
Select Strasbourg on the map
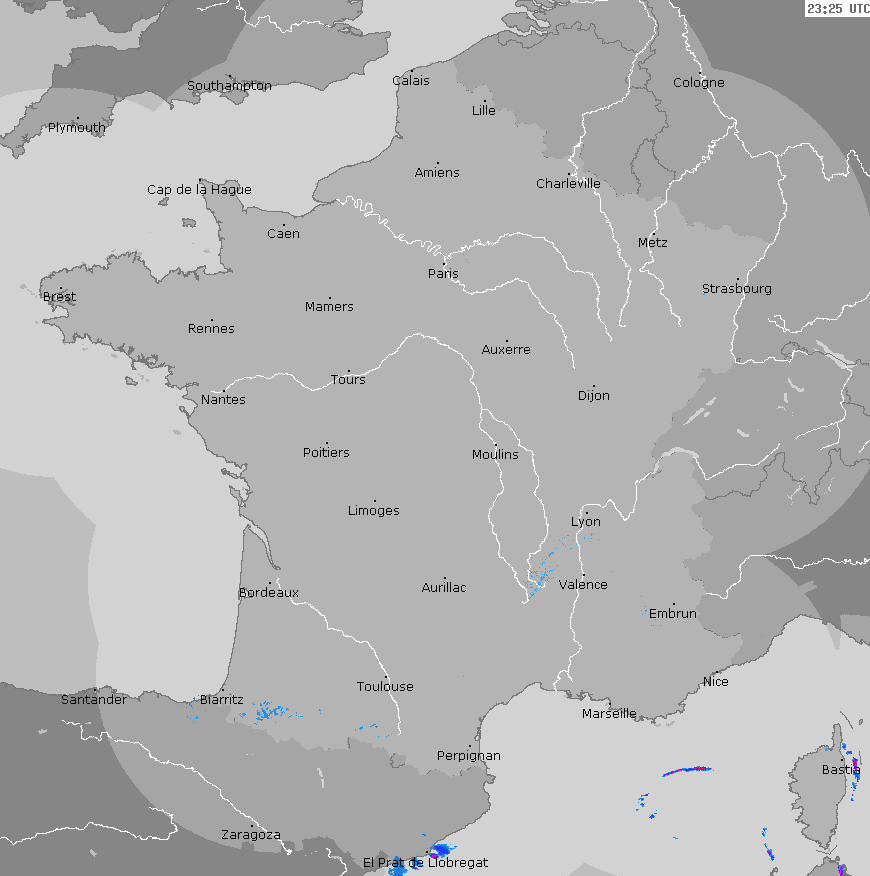point(736,289)
